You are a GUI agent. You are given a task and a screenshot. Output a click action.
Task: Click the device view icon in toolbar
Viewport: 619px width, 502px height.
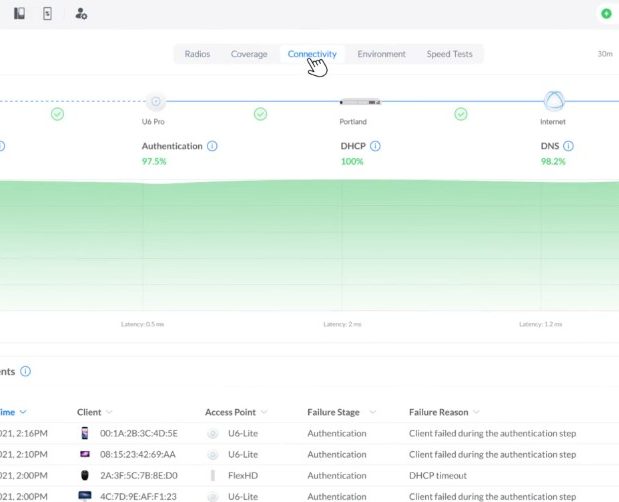point(47,14)
